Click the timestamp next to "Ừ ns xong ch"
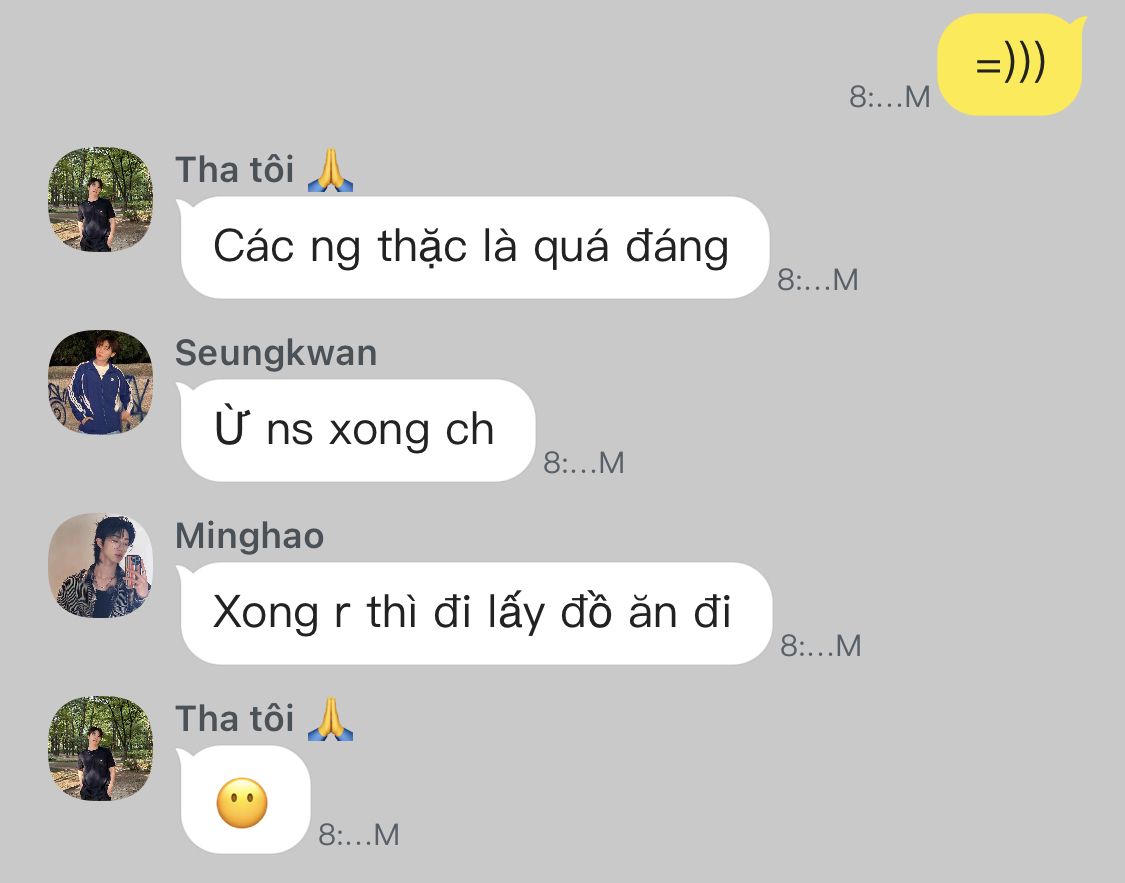 coord(583,463)
